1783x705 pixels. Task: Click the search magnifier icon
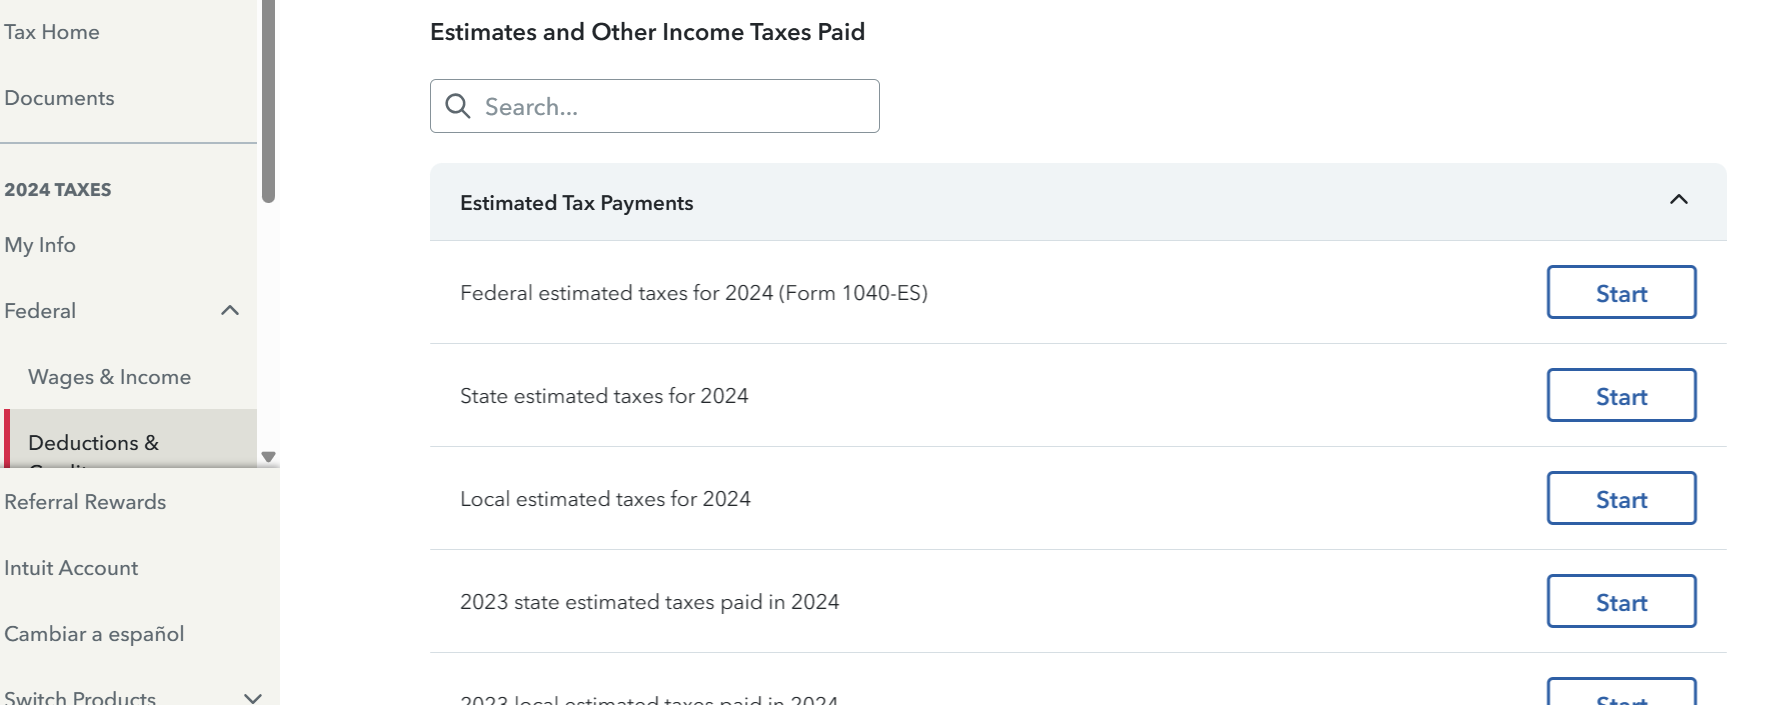pyautogui.click(x=458, y=106)
